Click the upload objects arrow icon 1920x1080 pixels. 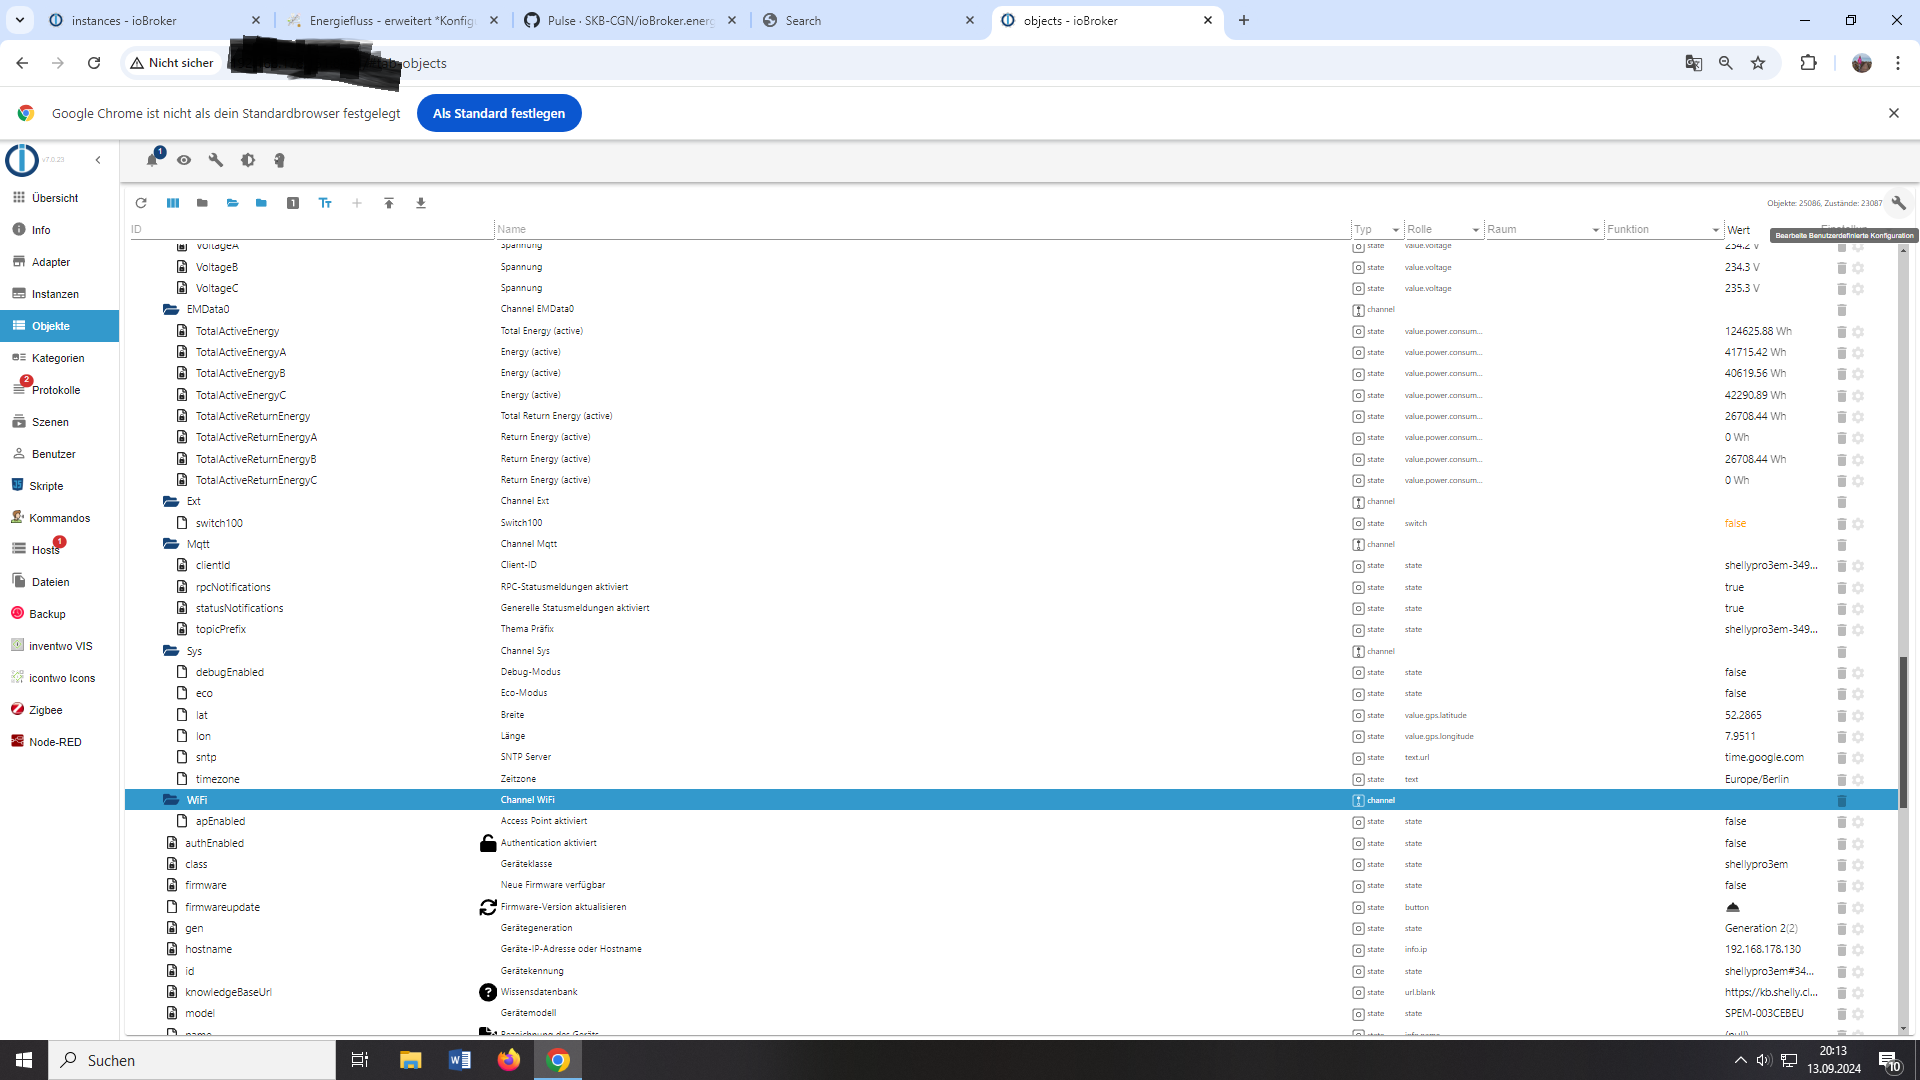(389, 203)
